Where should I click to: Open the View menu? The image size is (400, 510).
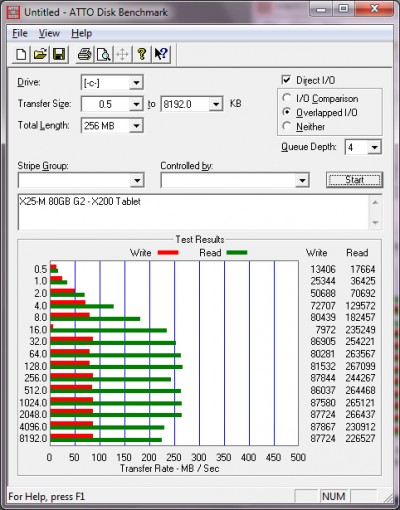coord(49,33)
